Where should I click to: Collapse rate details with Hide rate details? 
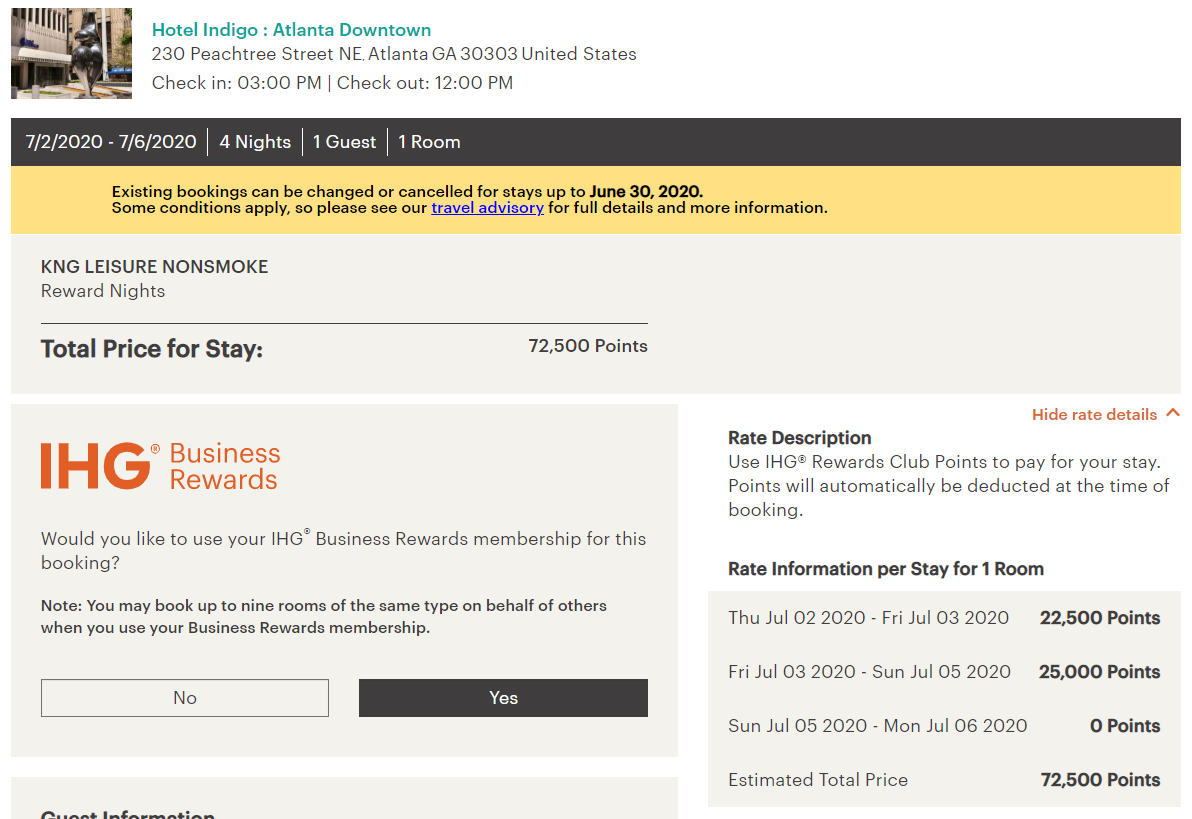1094,414
